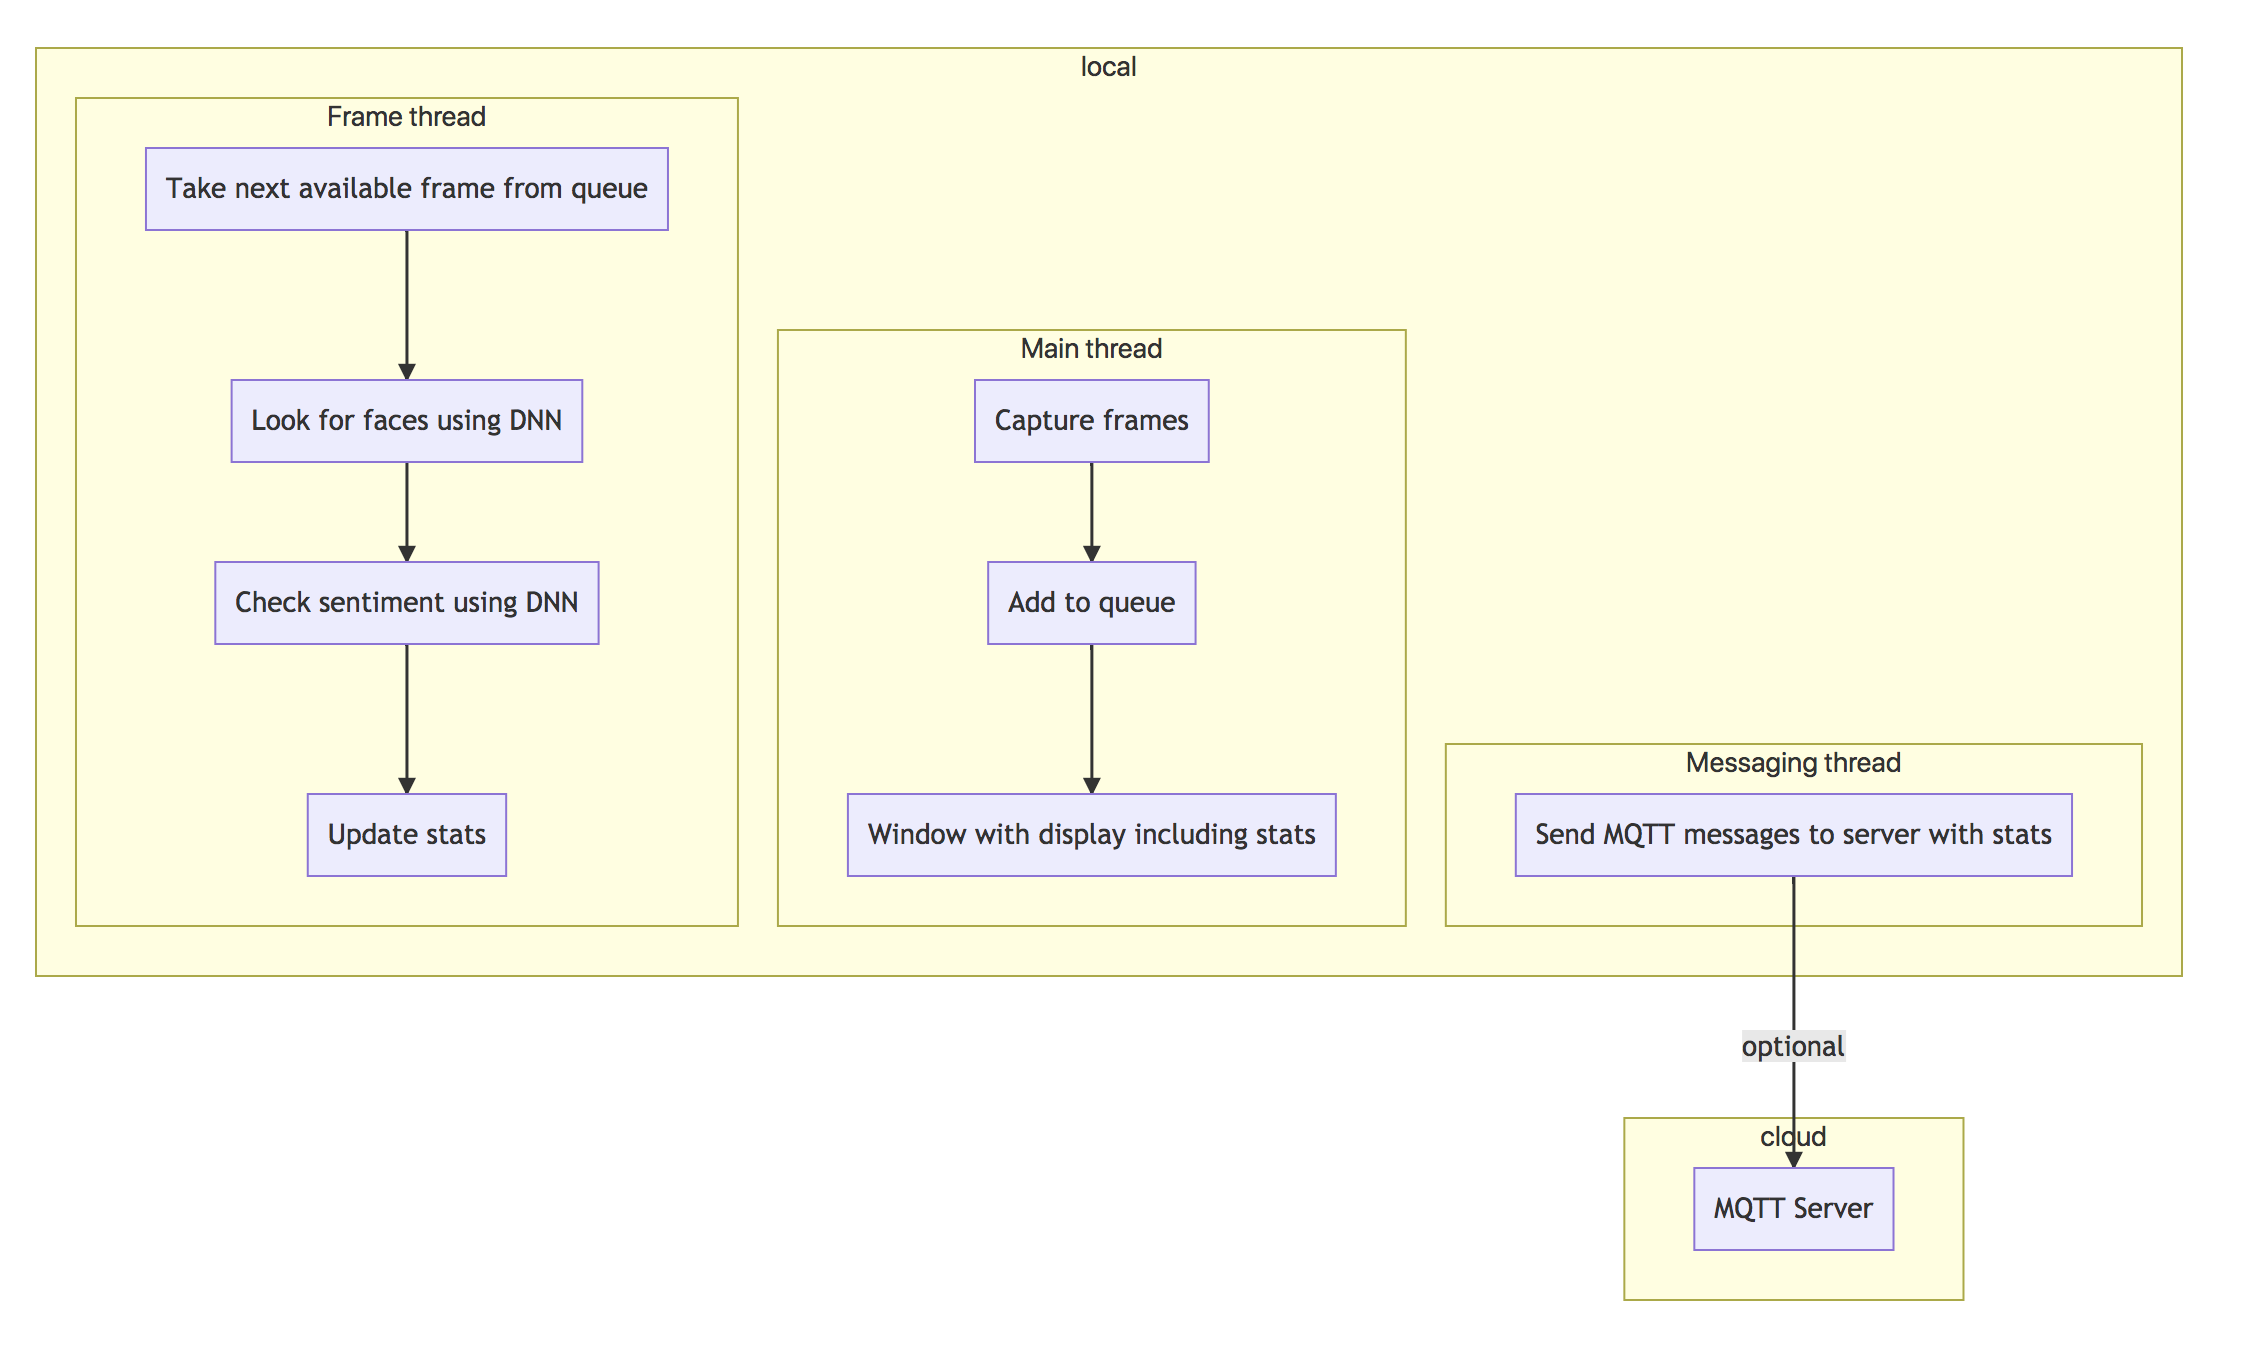Click arrowhead pointing into 'Update stats'
This screenshot has width=2248, height=1346.
pyautogui.click(x=406, y=786)
